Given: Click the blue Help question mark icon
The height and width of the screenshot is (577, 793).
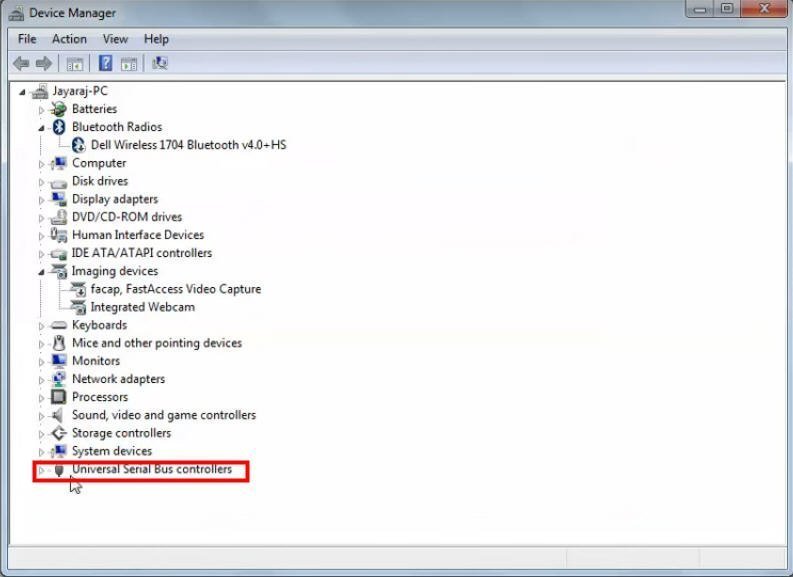Looking at the screenshot, I should coord(105,63).
